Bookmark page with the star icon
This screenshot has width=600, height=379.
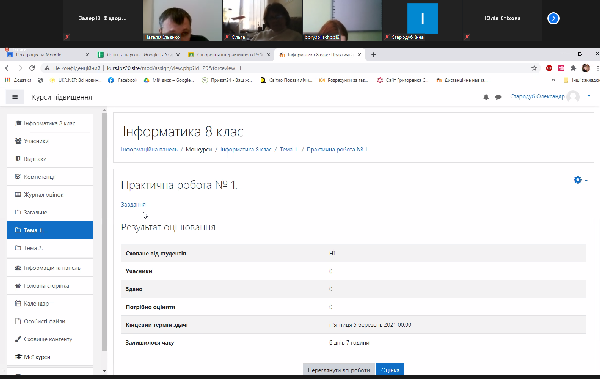click(534, 68)
